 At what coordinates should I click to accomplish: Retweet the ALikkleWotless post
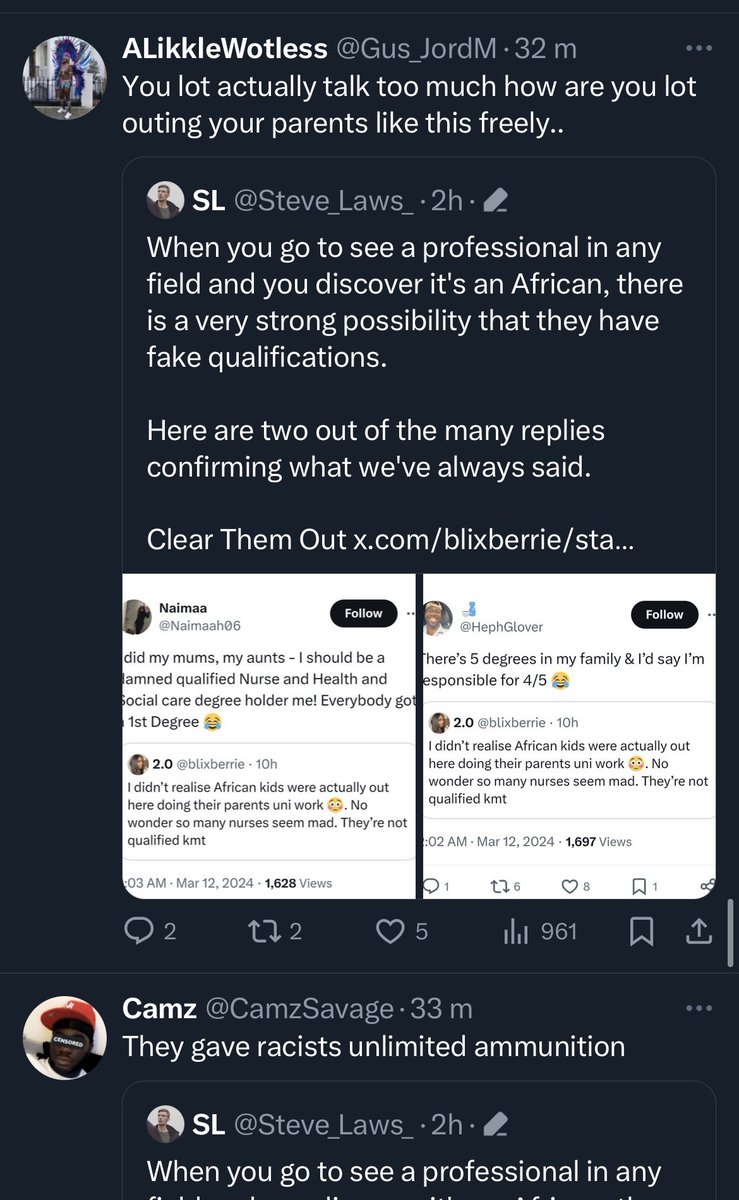click(263, 932)
